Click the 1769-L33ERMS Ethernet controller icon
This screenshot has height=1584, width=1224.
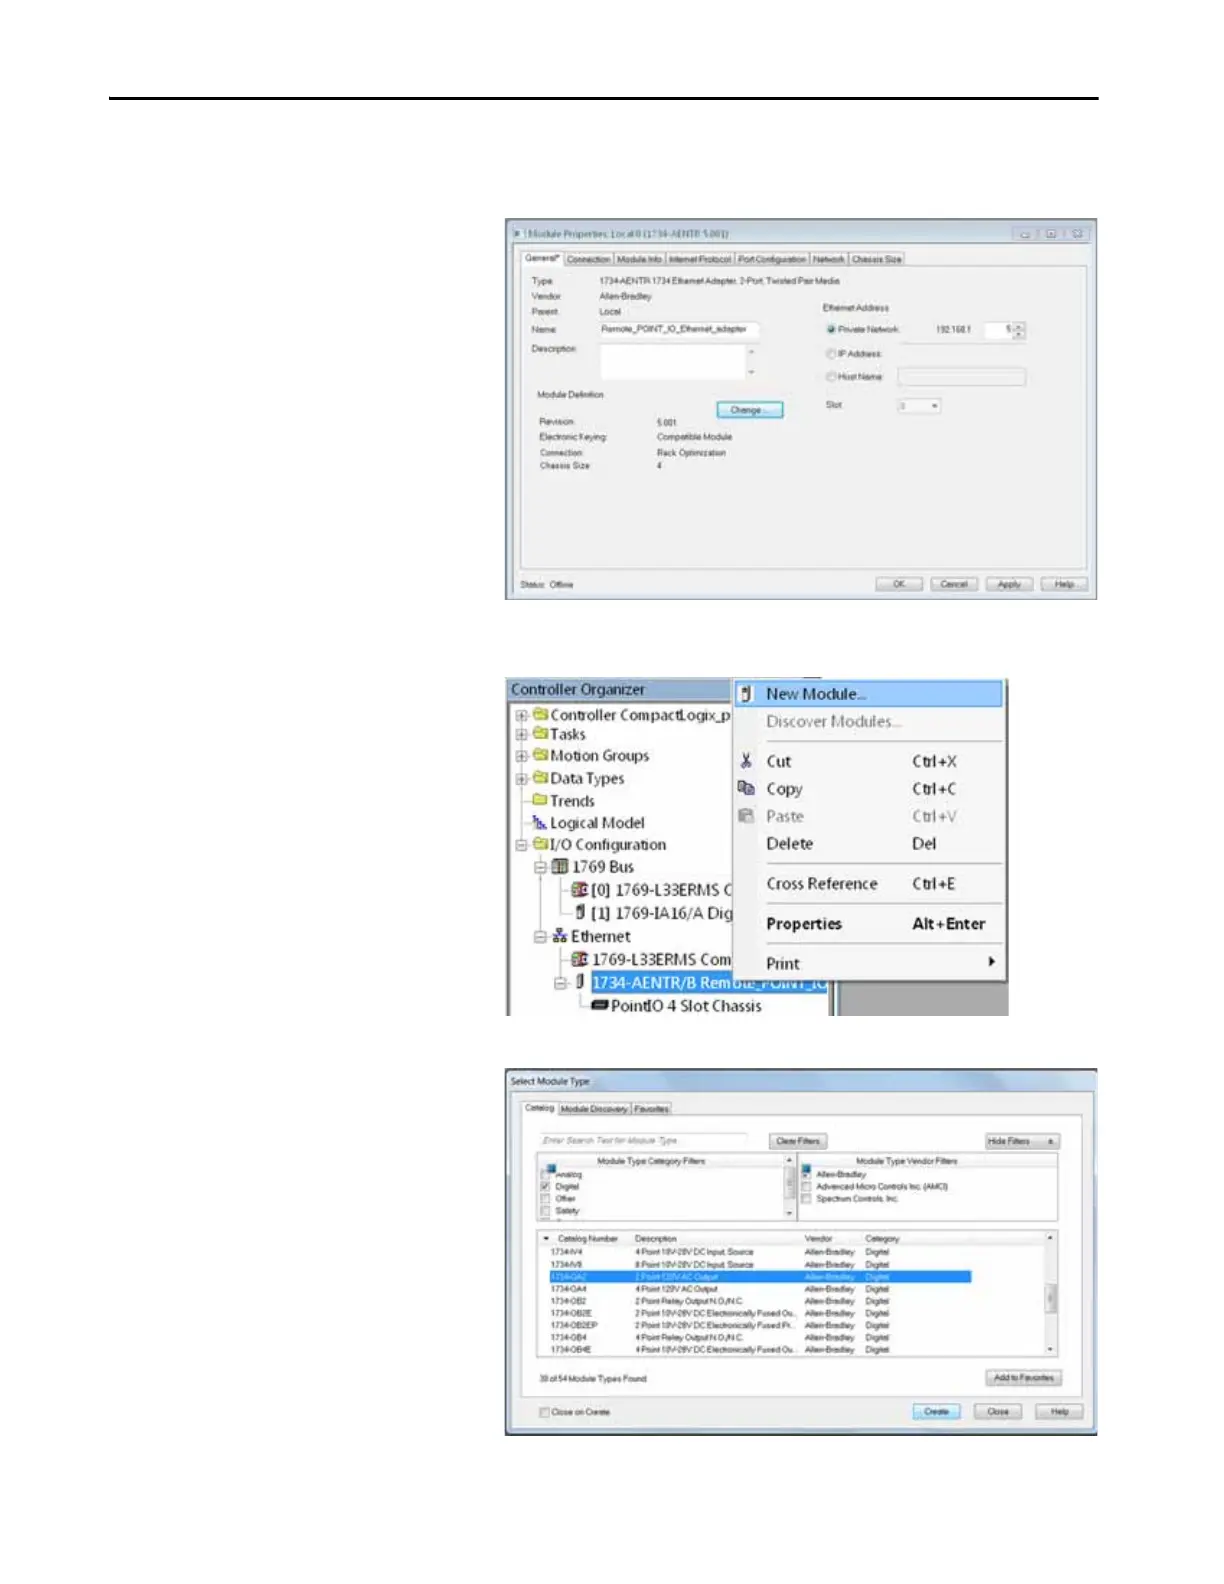[x=579, y=959]
